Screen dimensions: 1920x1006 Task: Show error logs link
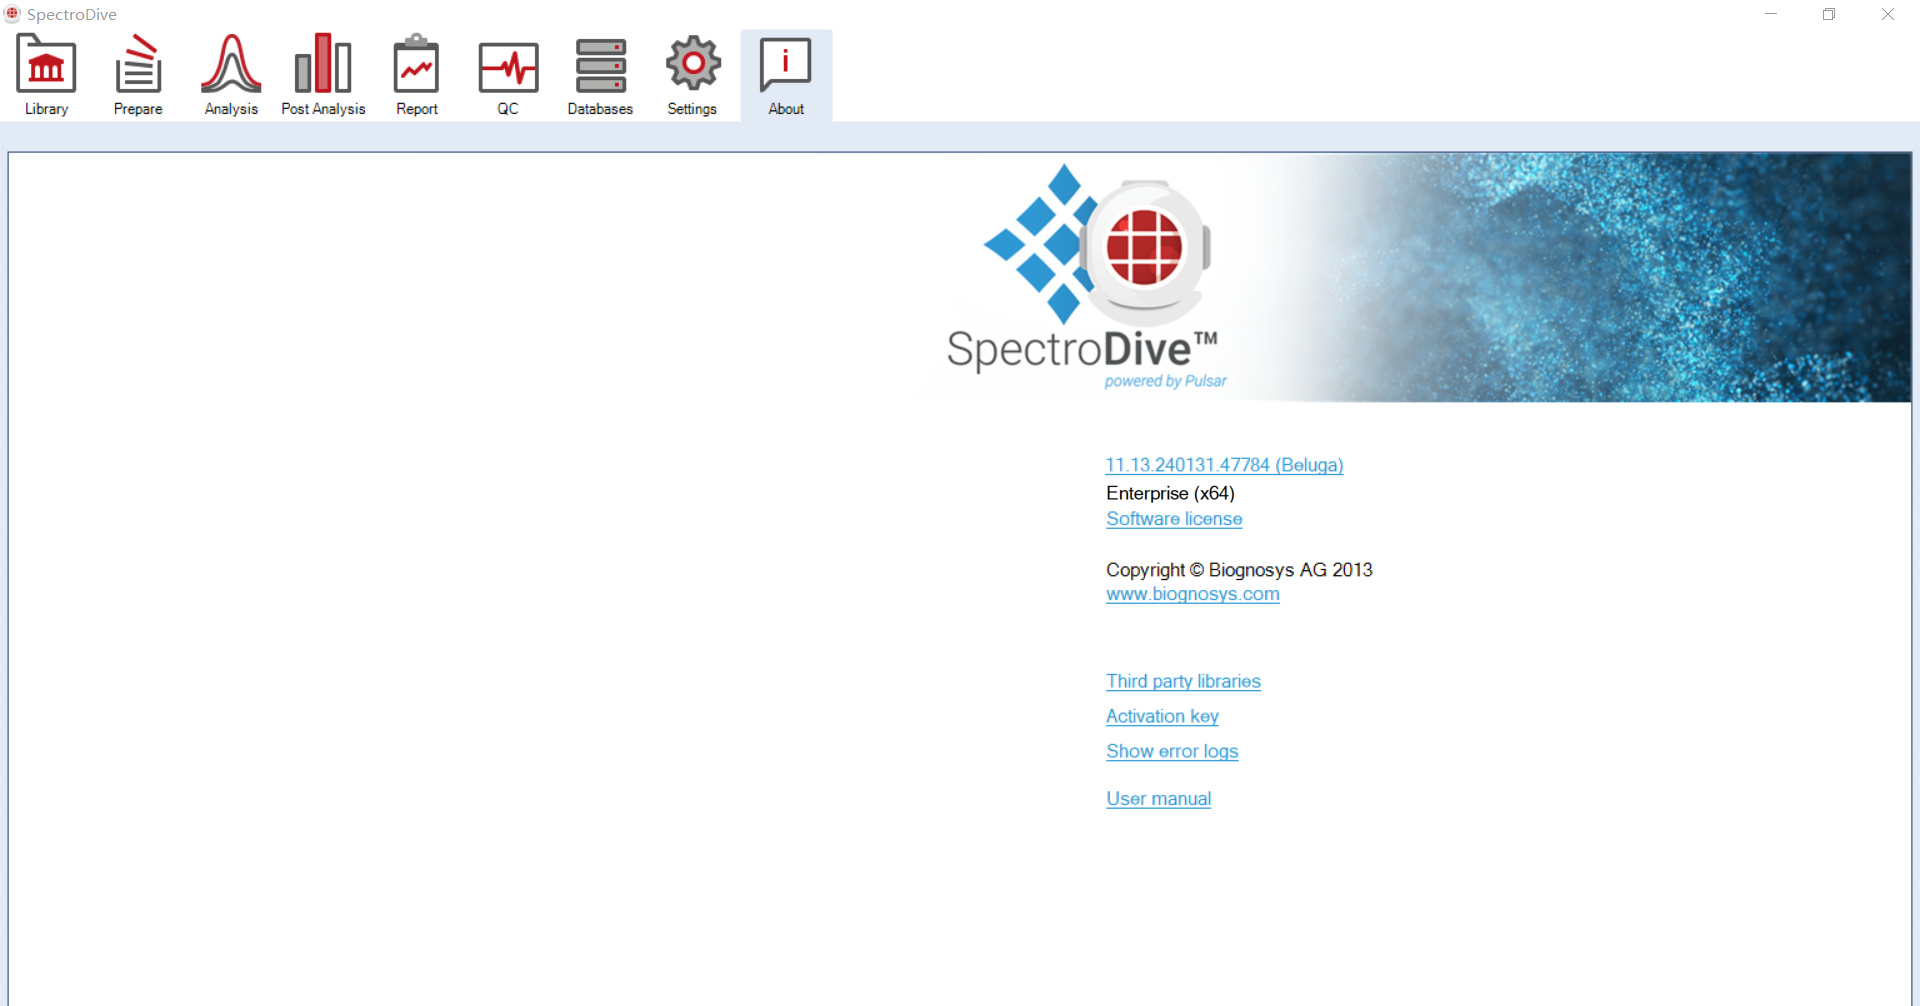tap(1172, 751)
